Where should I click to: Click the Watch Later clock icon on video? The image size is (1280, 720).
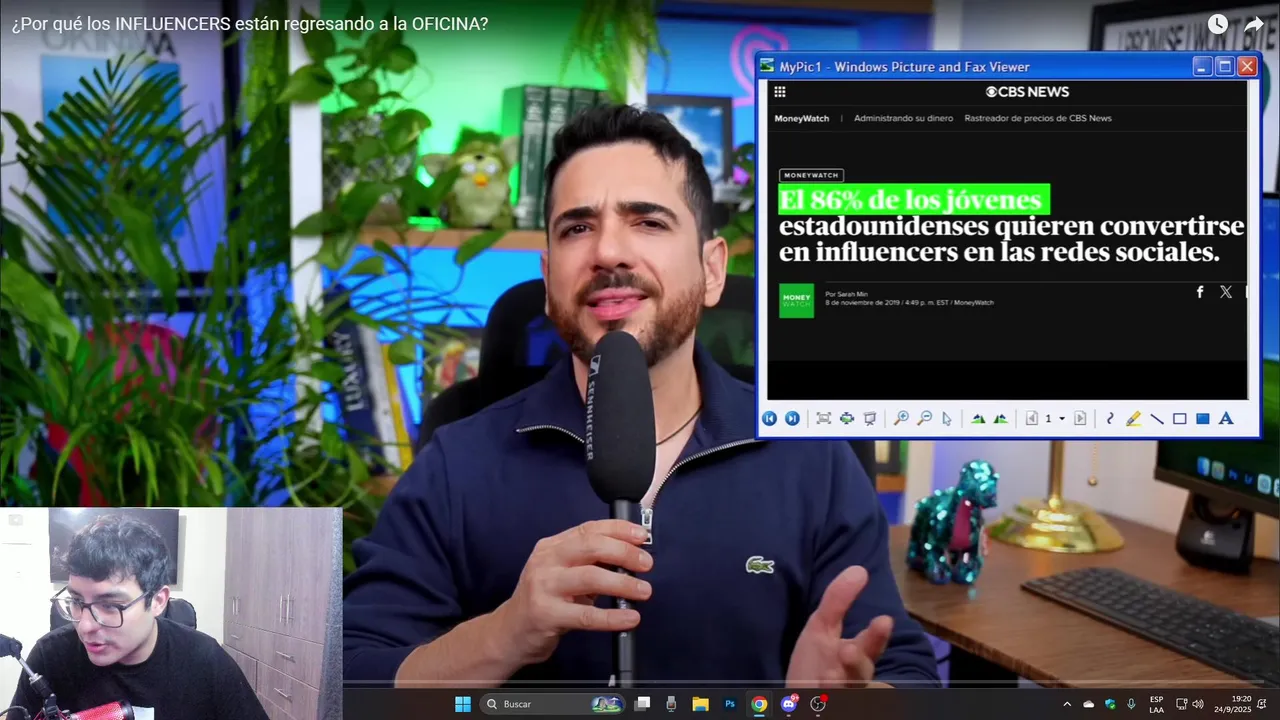tap(1217, 25)
